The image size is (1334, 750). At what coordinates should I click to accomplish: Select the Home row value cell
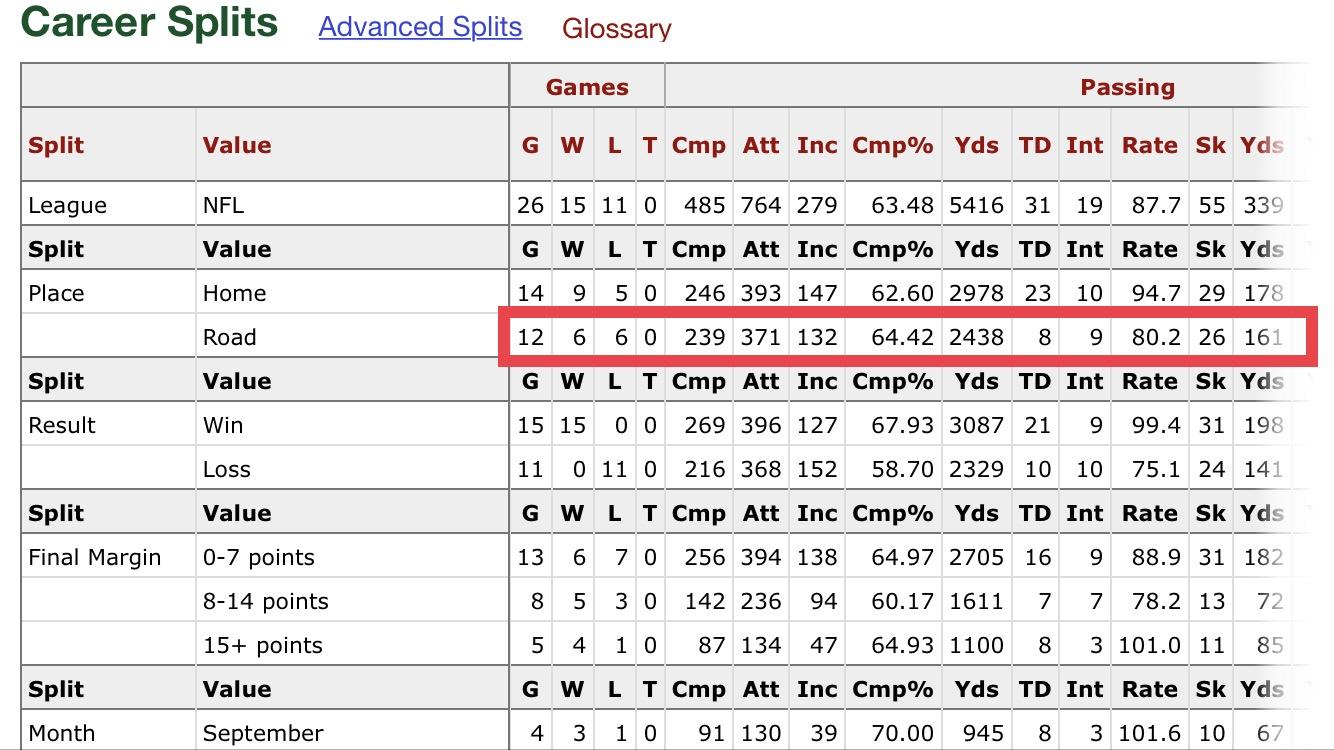(x=234, y=293)
